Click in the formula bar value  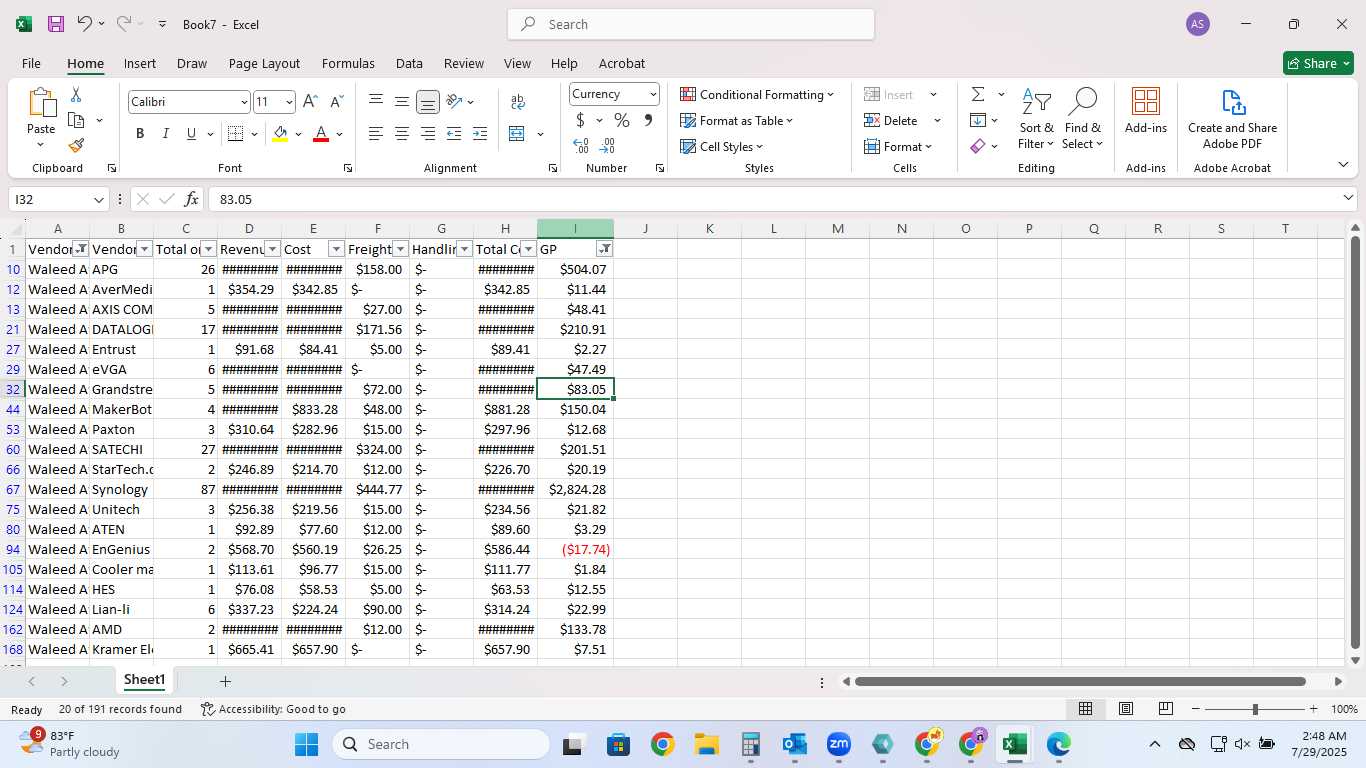pos(236,200)
